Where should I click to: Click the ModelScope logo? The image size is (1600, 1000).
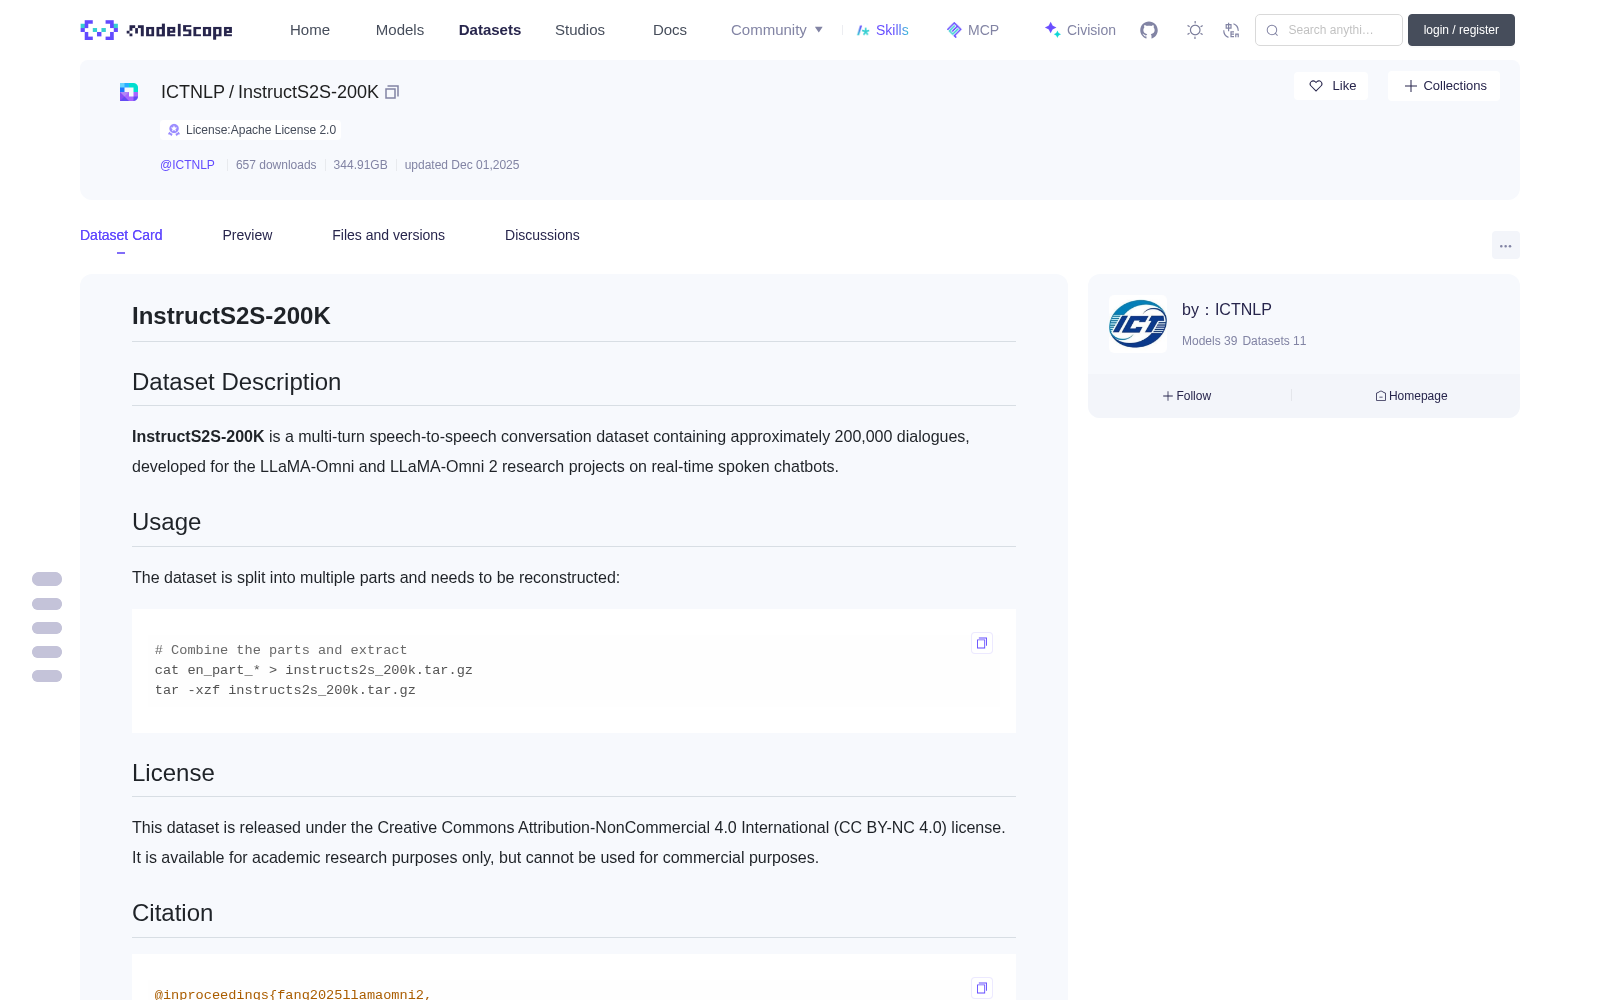[157, 30]
